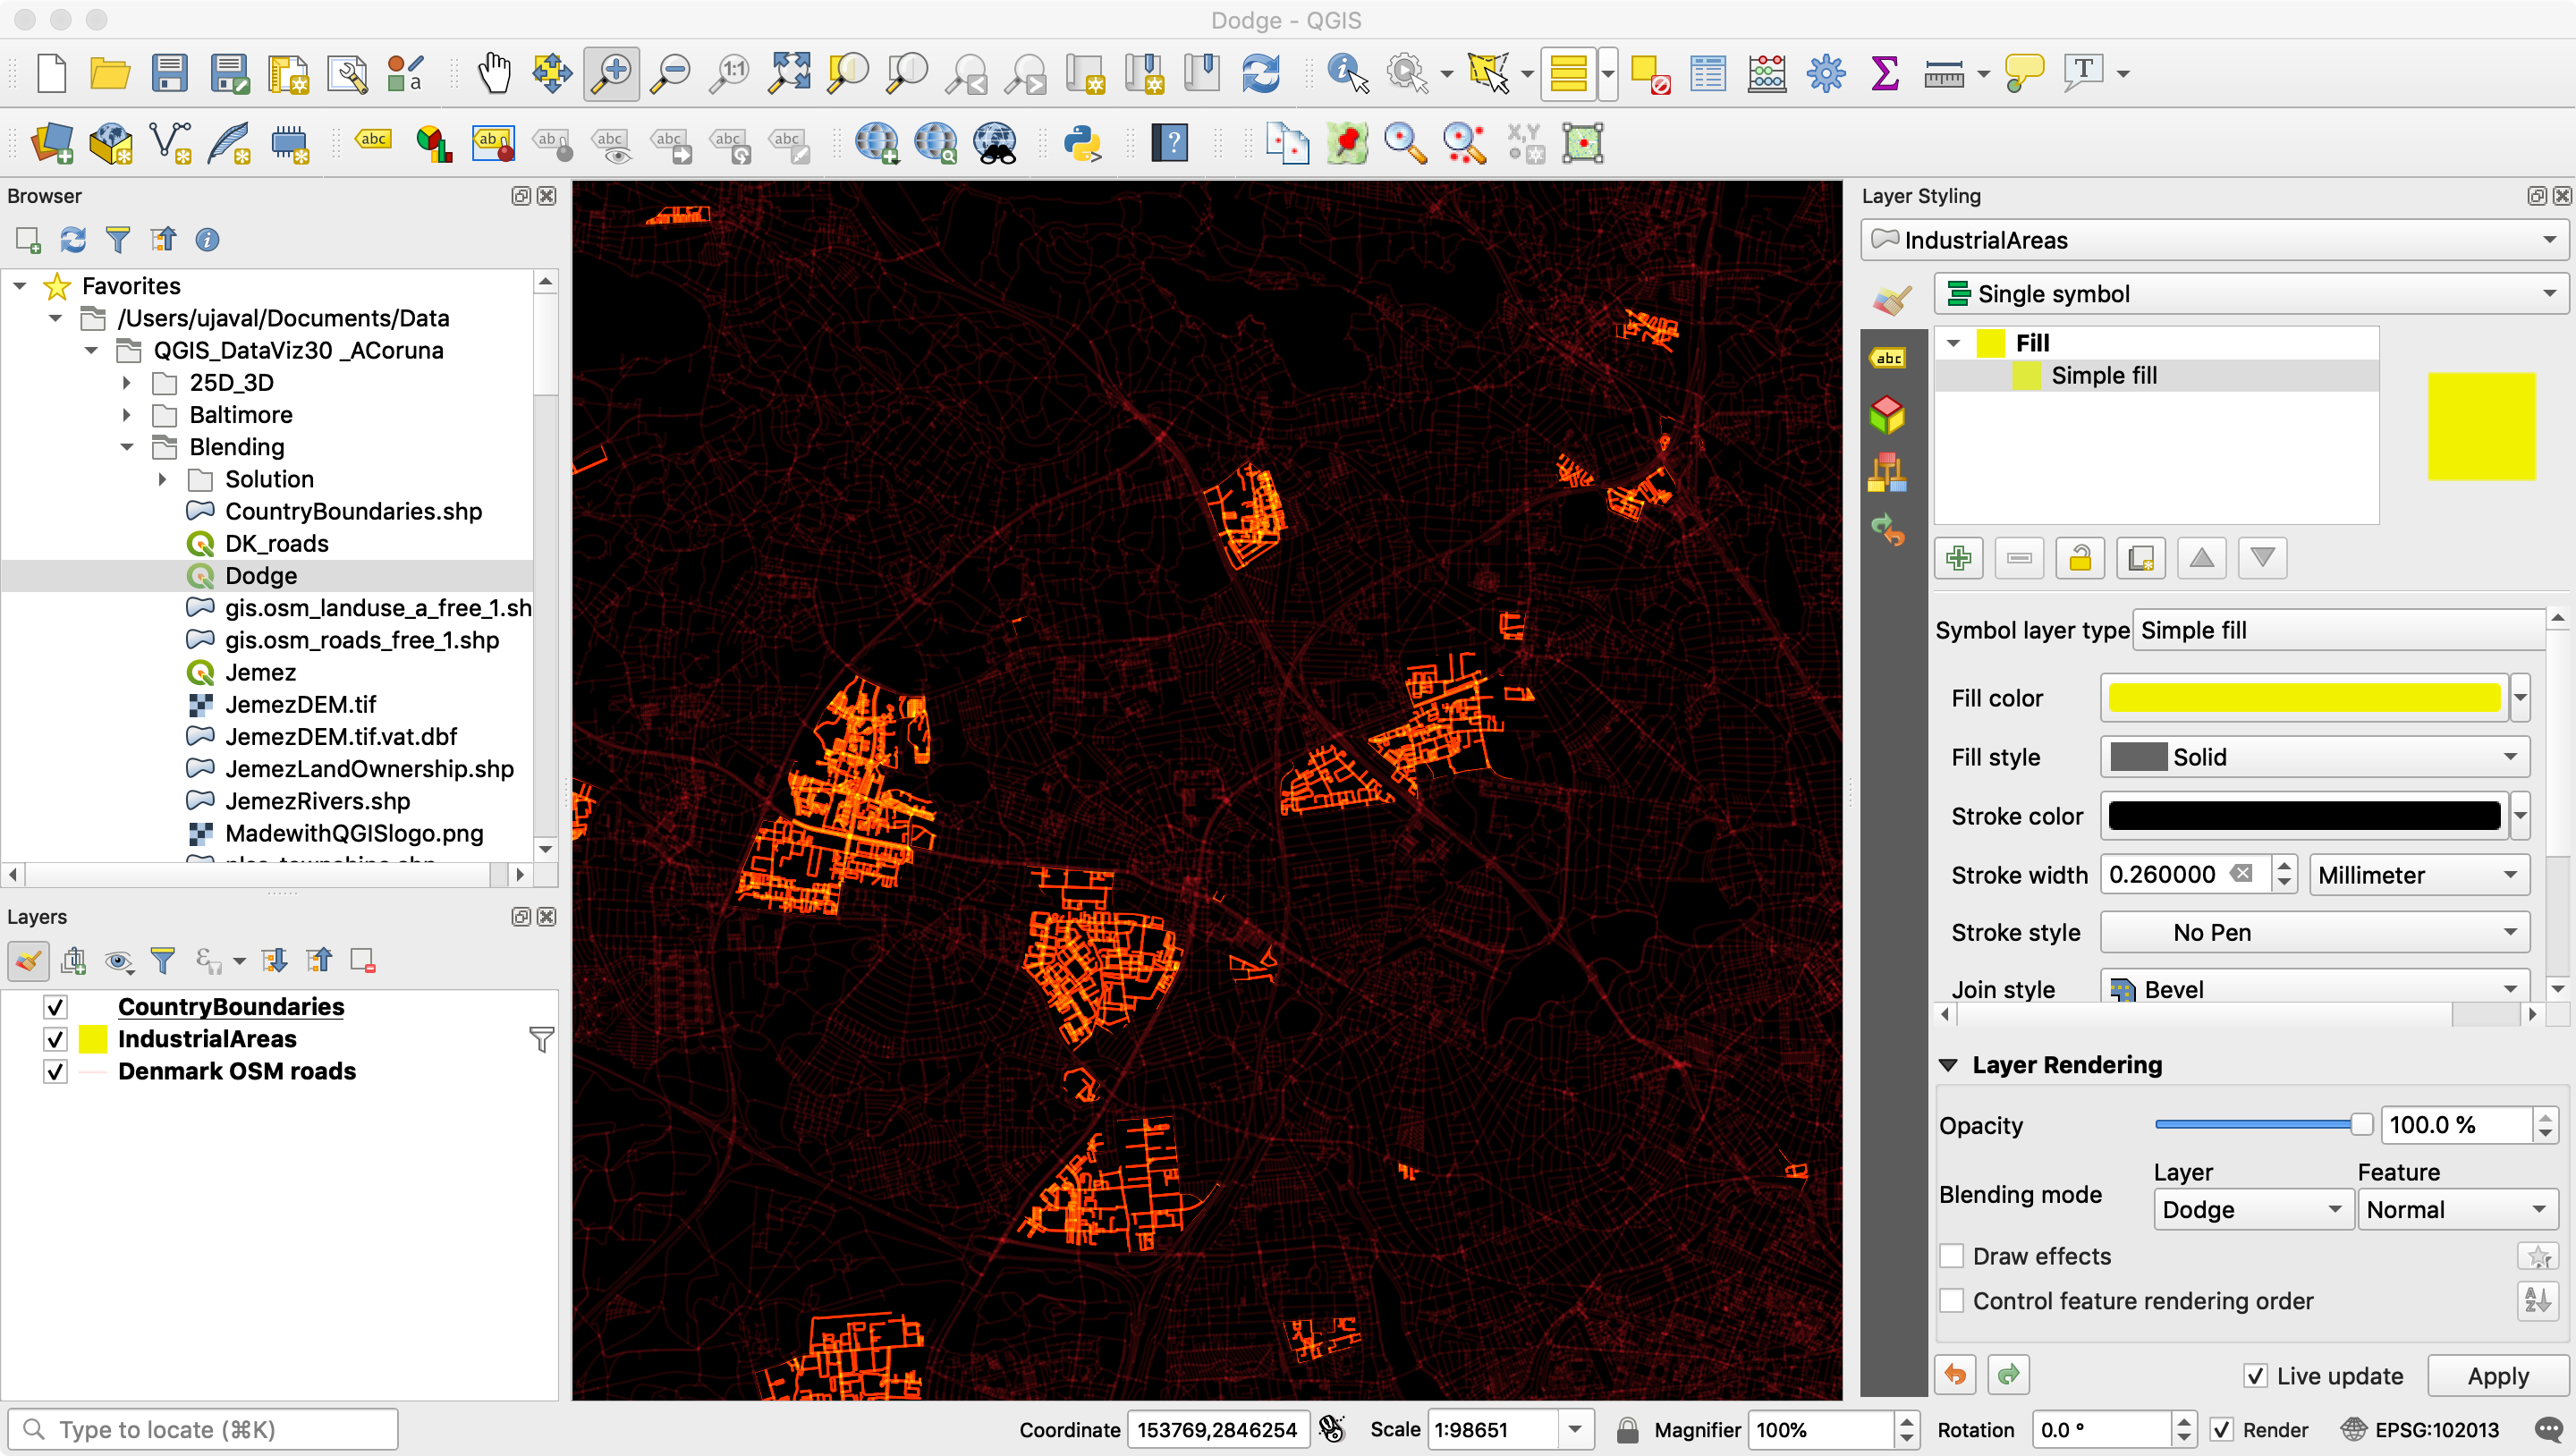
Task: Select the Identify Features tool
Action: 1347,73
